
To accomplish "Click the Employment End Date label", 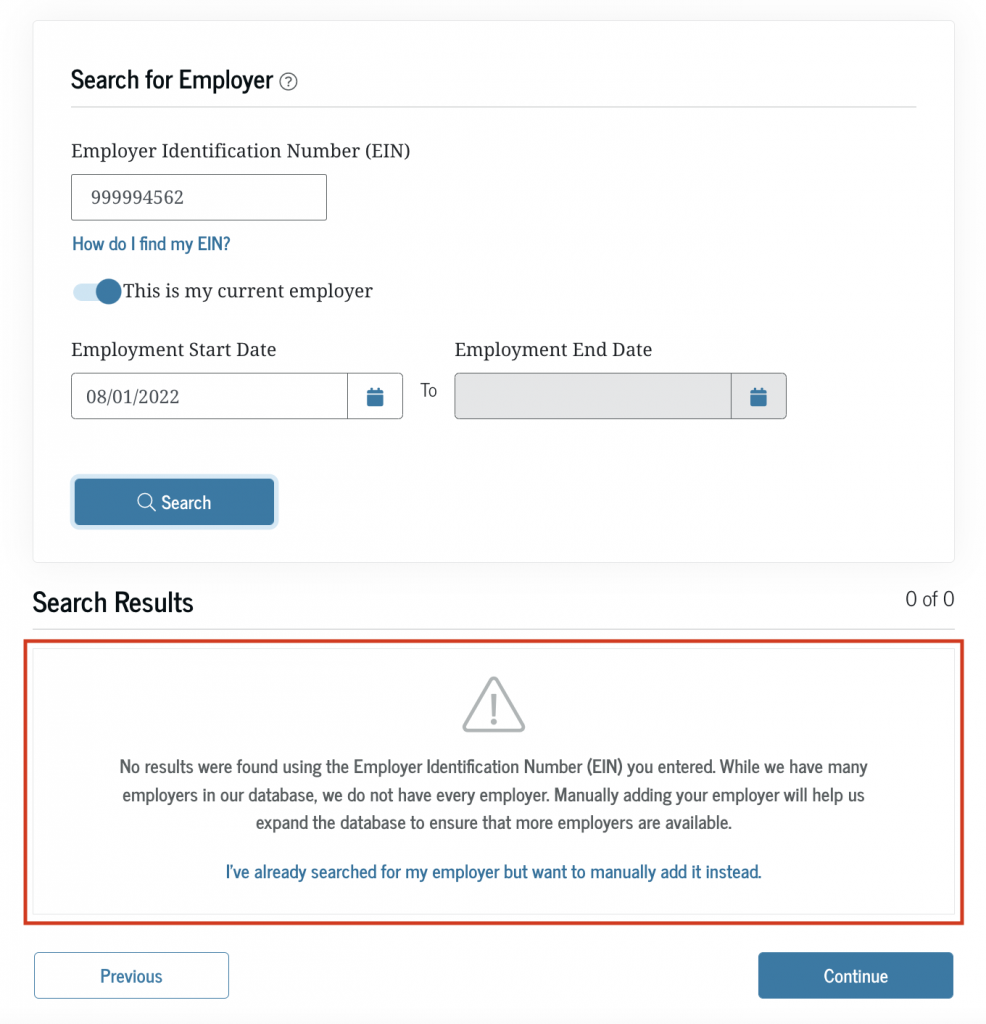I will point(553,350).
